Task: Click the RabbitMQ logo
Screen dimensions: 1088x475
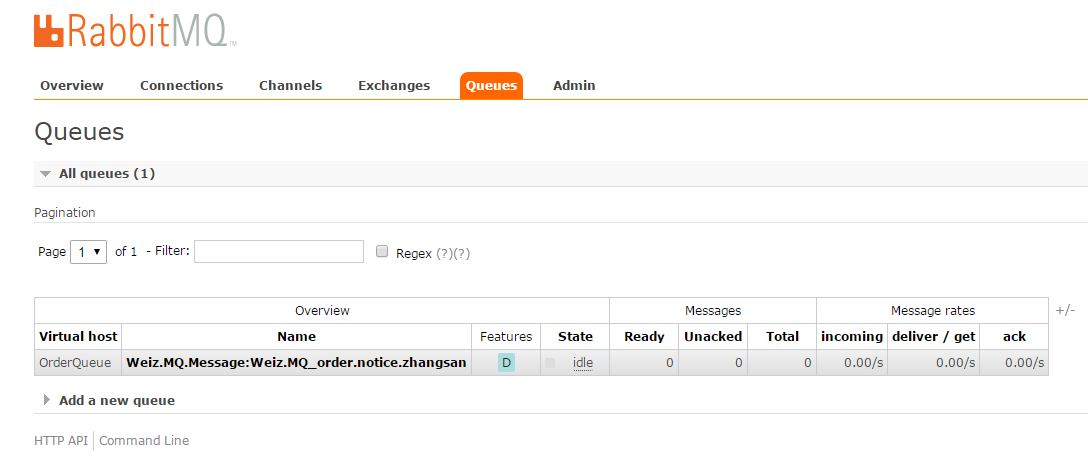Action: click(x=135, y=31)
